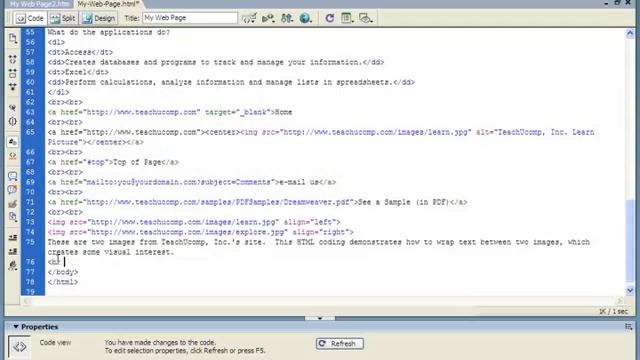640x360 pixels.
Task: Close the document window
Action: 628,3
